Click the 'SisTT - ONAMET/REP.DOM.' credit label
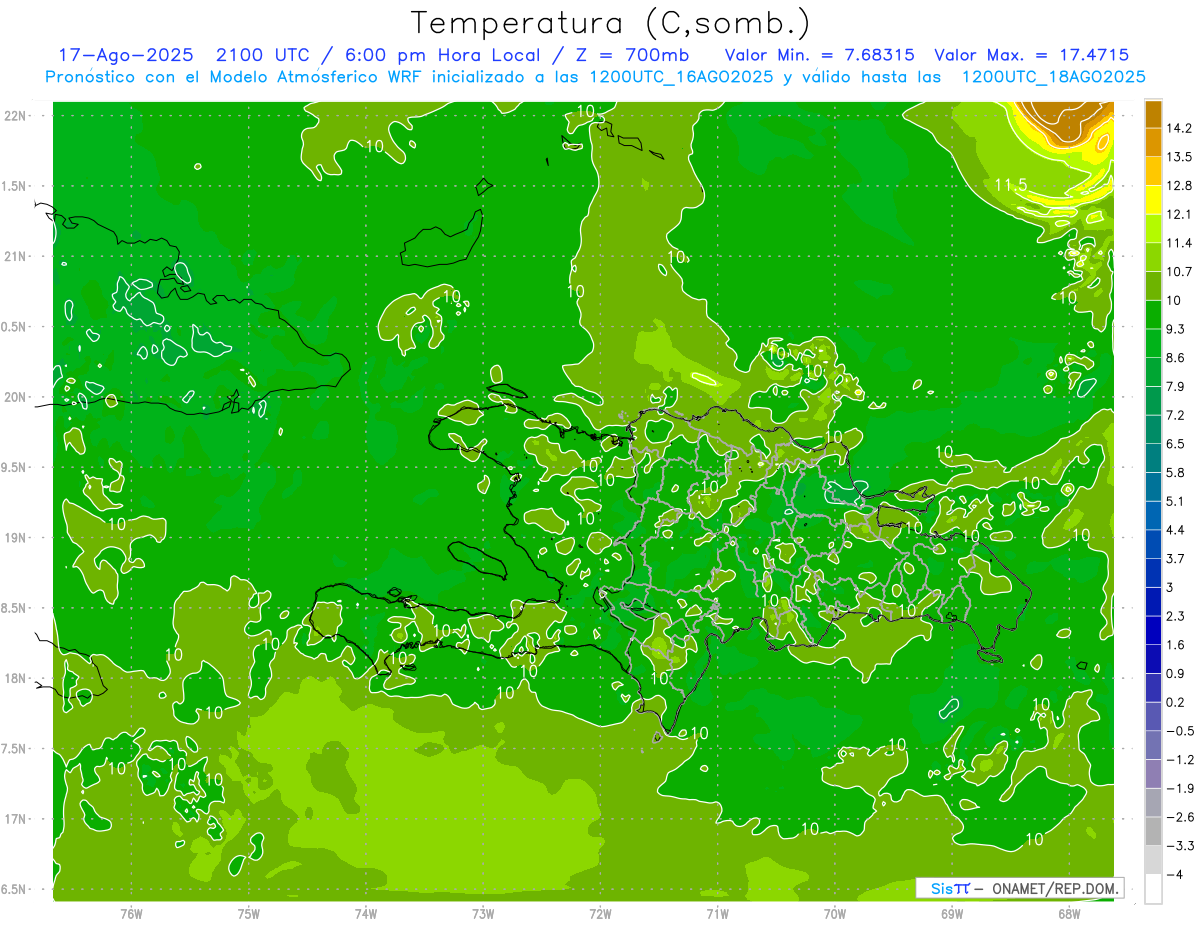 (1020, 888)
